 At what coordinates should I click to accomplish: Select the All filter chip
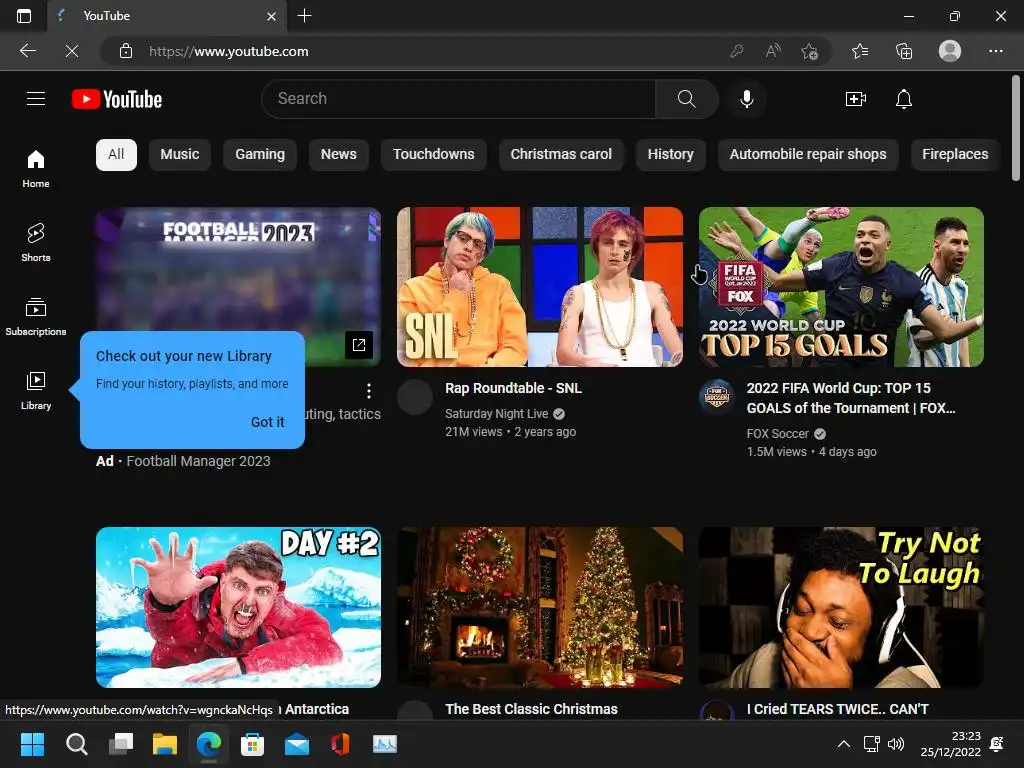(116, 155)
